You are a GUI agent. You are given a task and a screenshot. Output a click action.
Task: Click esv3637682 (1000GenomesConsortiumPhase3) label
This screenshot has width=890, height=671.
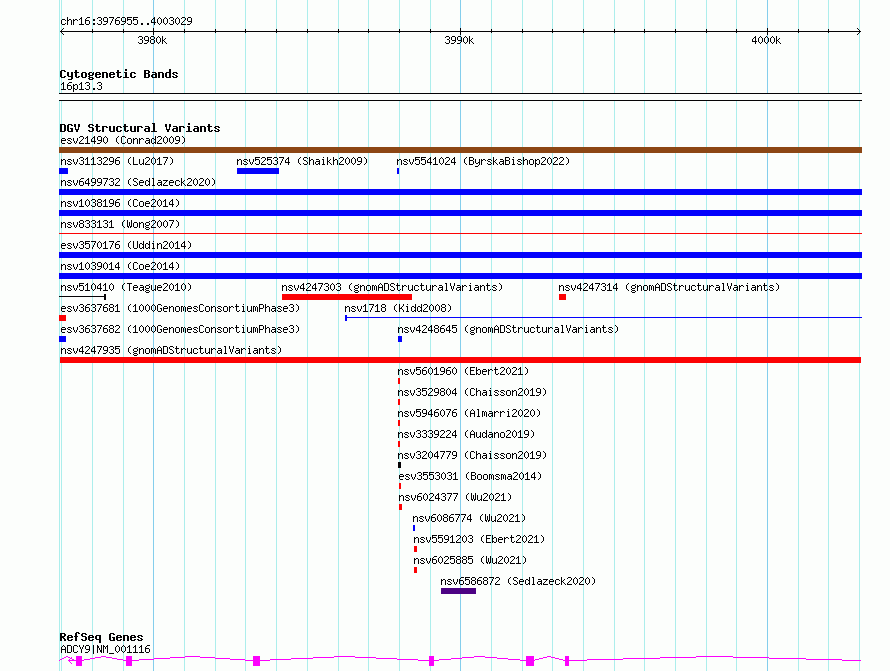[x=180, y=329]
